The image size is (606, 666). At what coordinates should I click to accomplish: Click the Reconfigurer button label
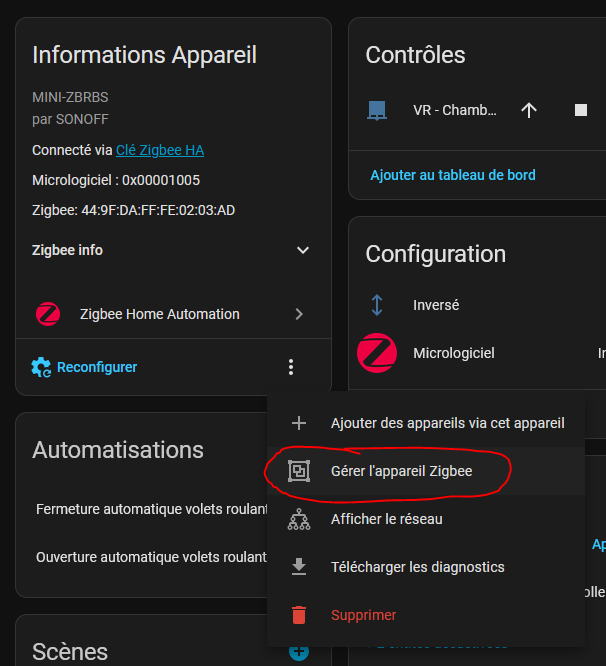click(97, 367)
